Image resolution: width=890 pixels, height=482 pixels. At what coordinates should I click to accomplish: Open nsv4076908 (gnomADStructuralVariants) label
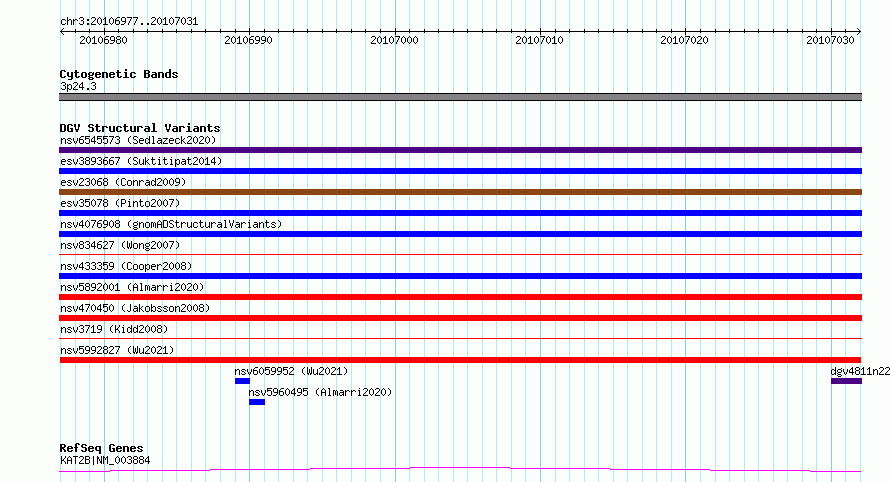click(171, 224)
